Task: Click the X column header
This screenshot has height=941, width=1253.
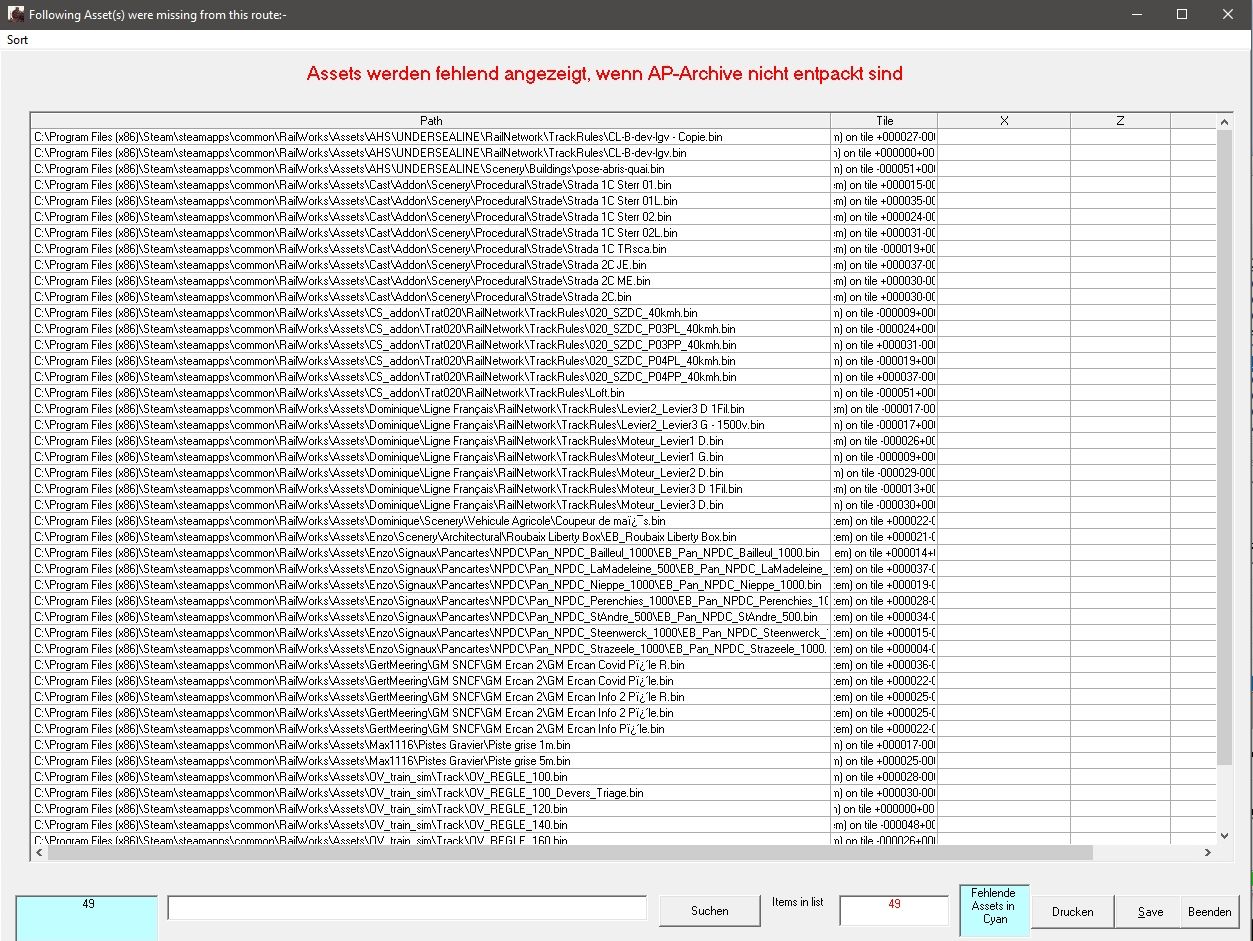Action: pyautogui.click(x=1003, y=121)
